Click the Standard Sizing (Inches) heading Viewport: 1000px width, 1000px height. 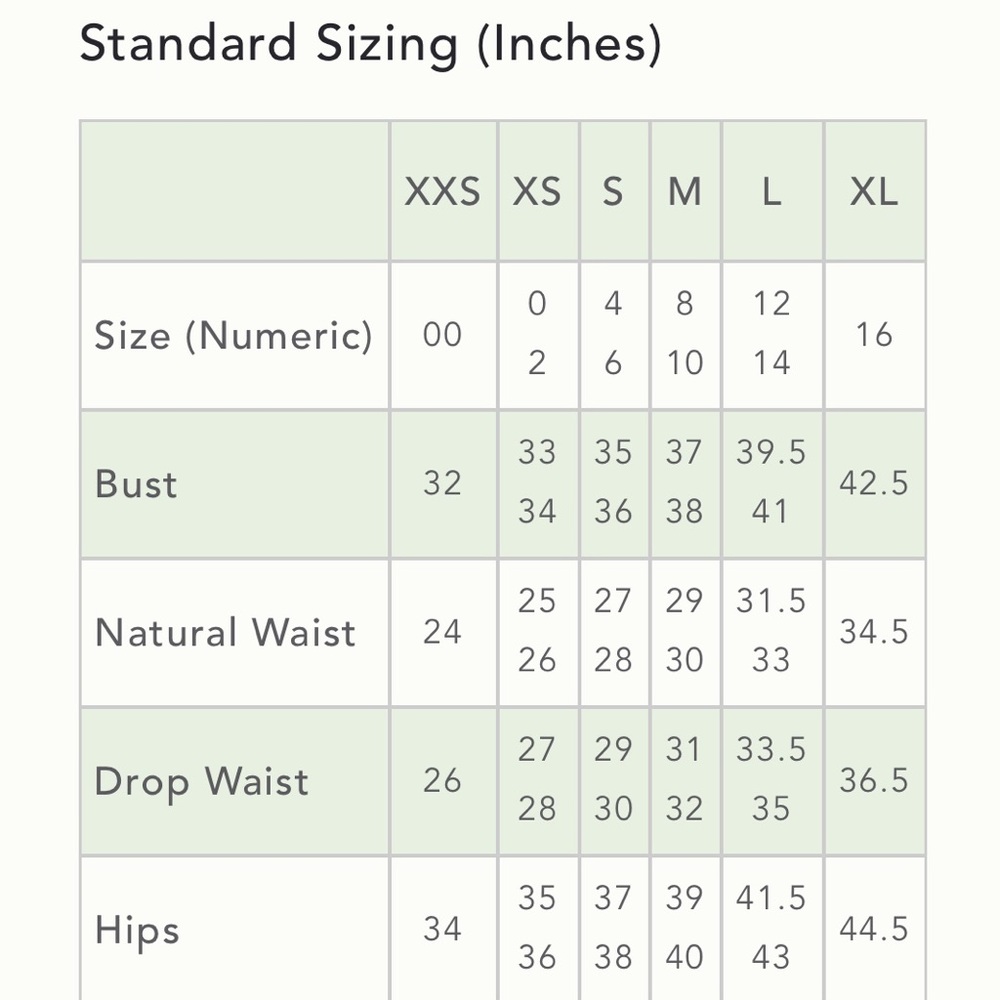[370, 45]
